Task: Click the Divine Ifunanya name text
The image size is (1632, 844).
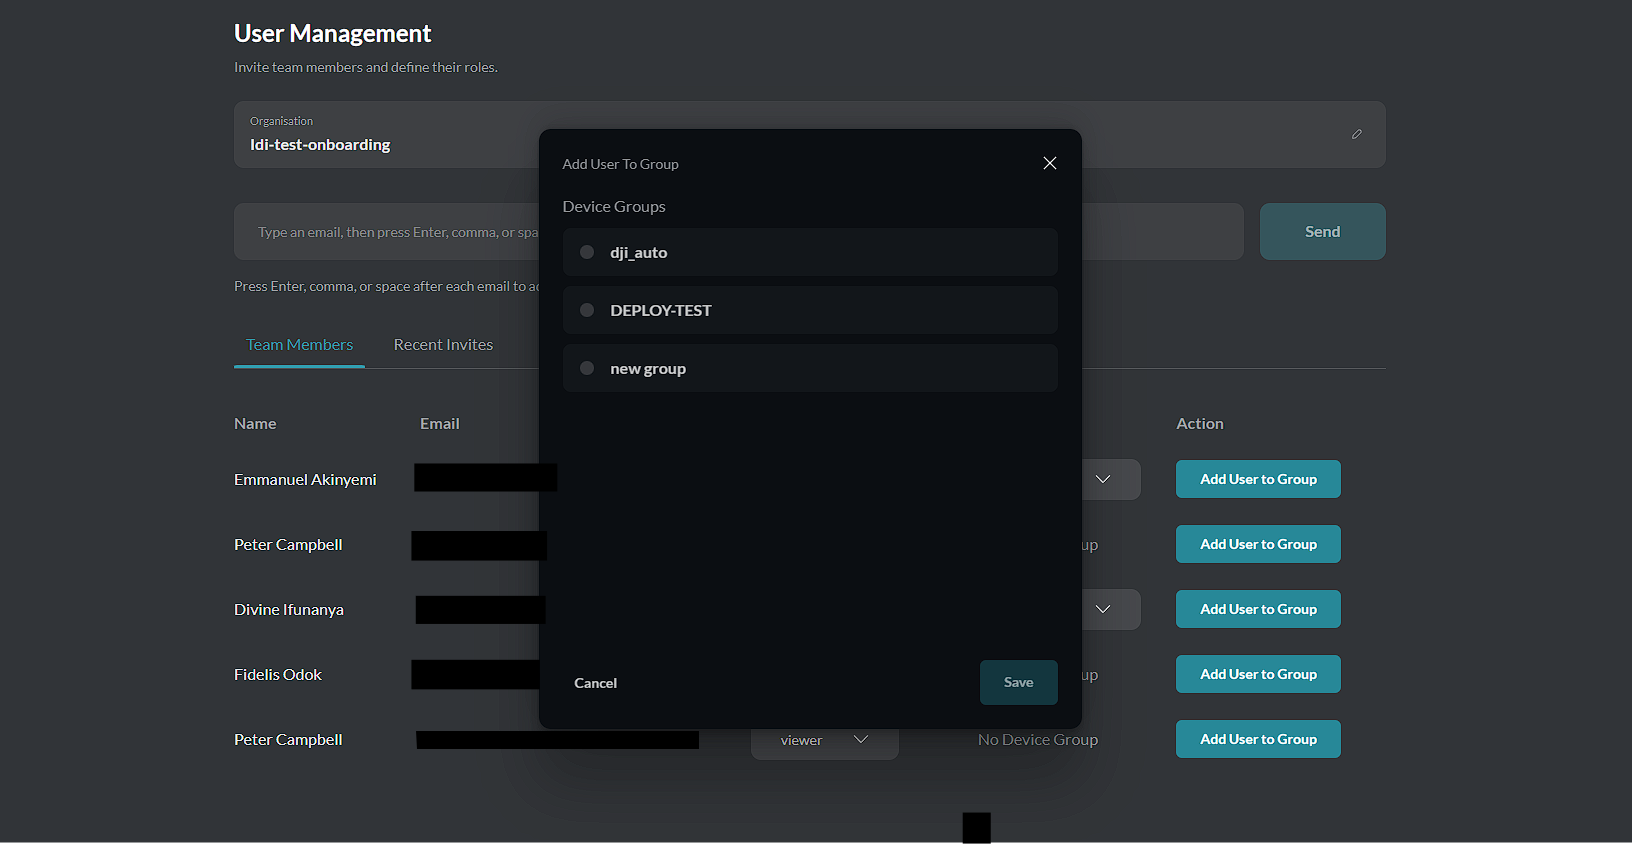Action: pyautogui.click(x=289, y=610)
